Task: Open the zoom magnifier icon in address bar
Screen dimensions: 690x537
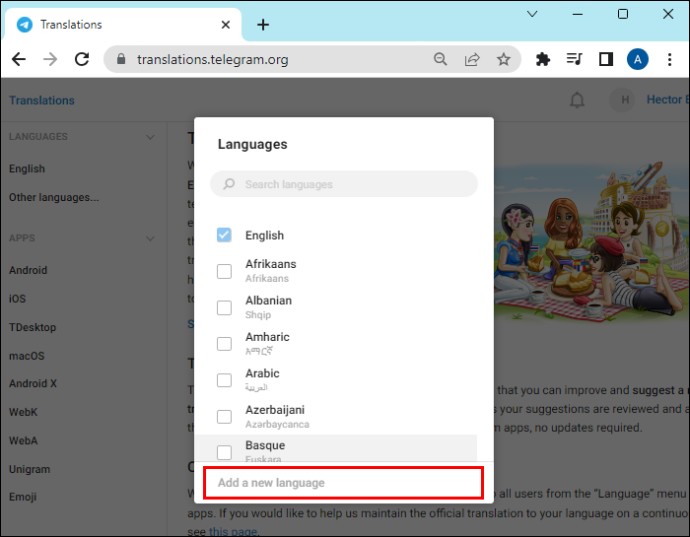Action: coord(440,59)
